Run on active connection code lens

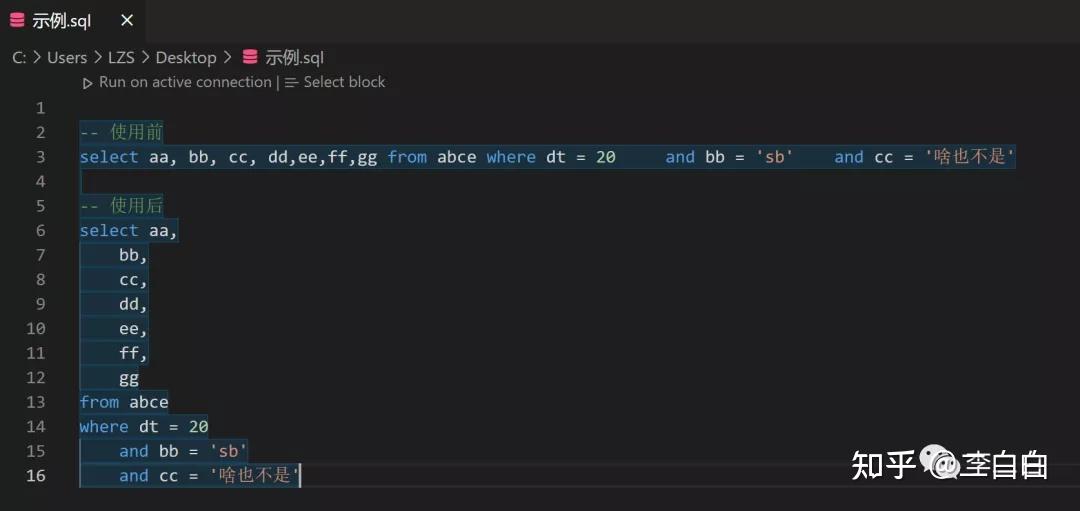pos(185,83)
